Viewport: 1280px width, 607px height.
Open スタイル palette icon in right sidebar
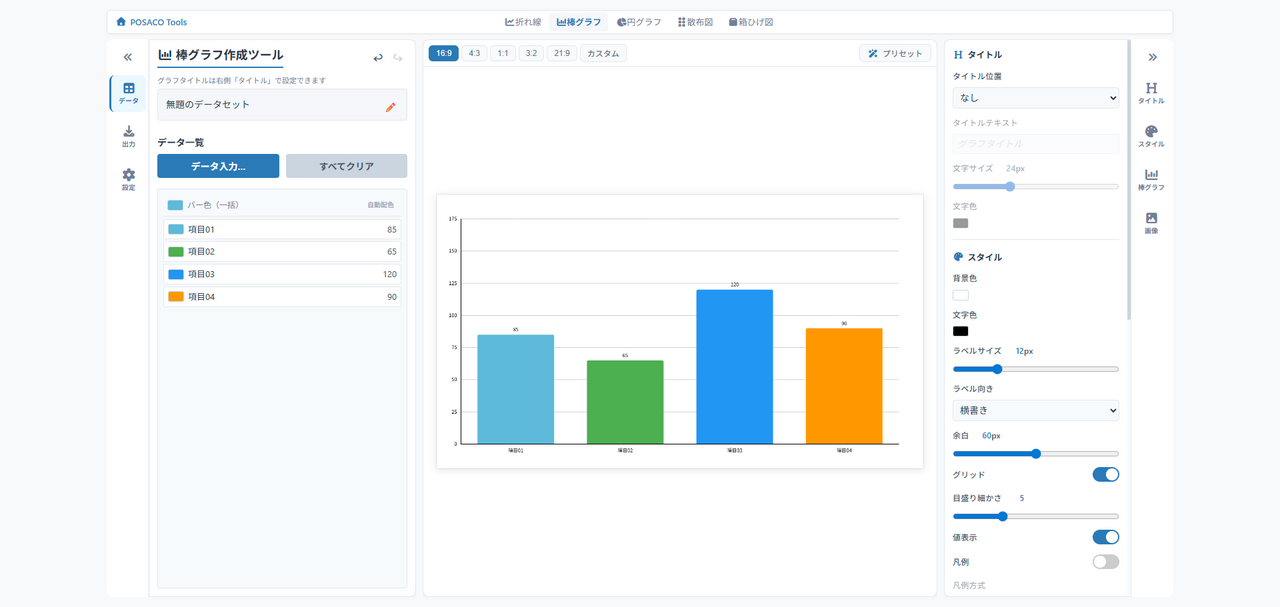tap(1151, 137)
